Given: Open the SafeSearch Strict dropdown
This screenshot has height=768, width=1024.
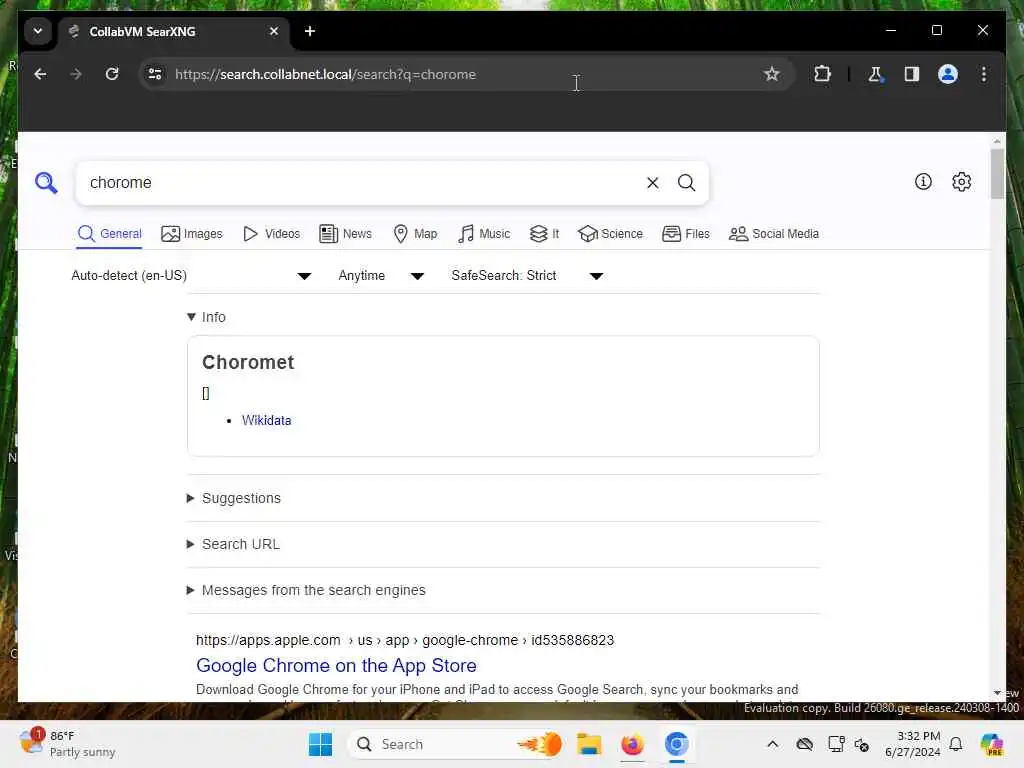Looking at the screenshot, I should click(526, 276).
